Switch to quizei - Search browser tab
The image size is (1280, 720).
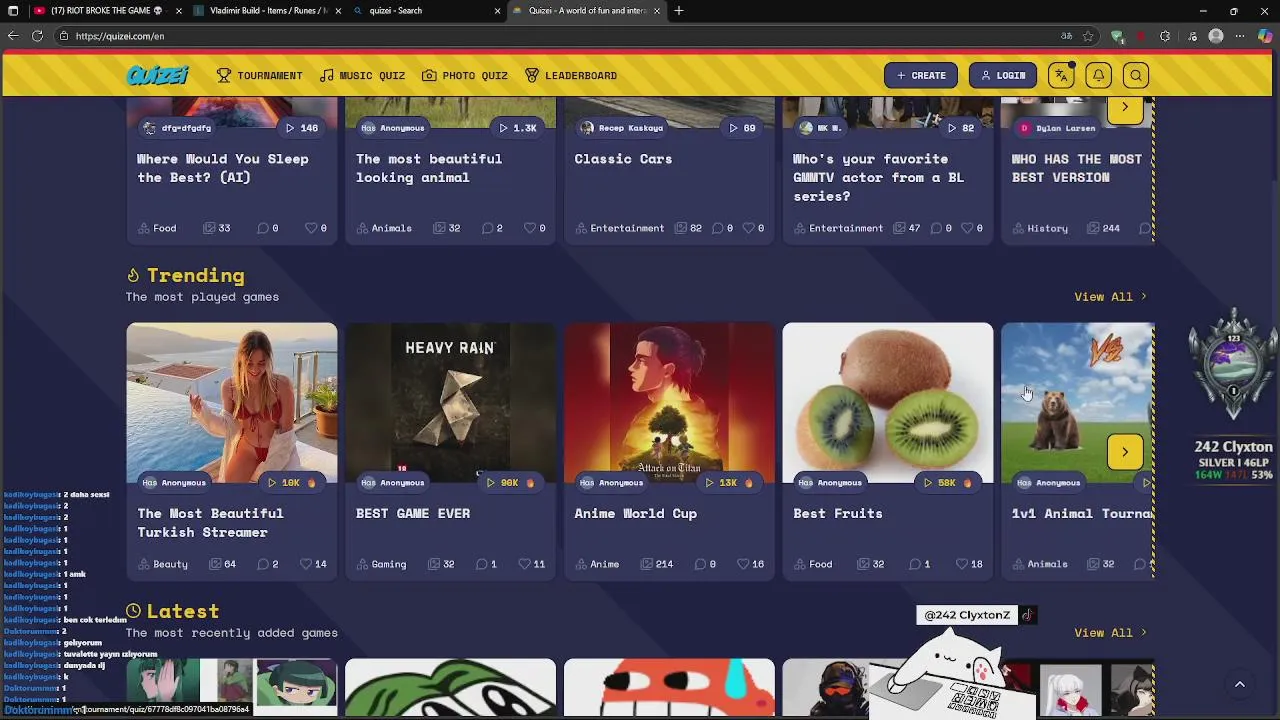click(x=427, y=11)
